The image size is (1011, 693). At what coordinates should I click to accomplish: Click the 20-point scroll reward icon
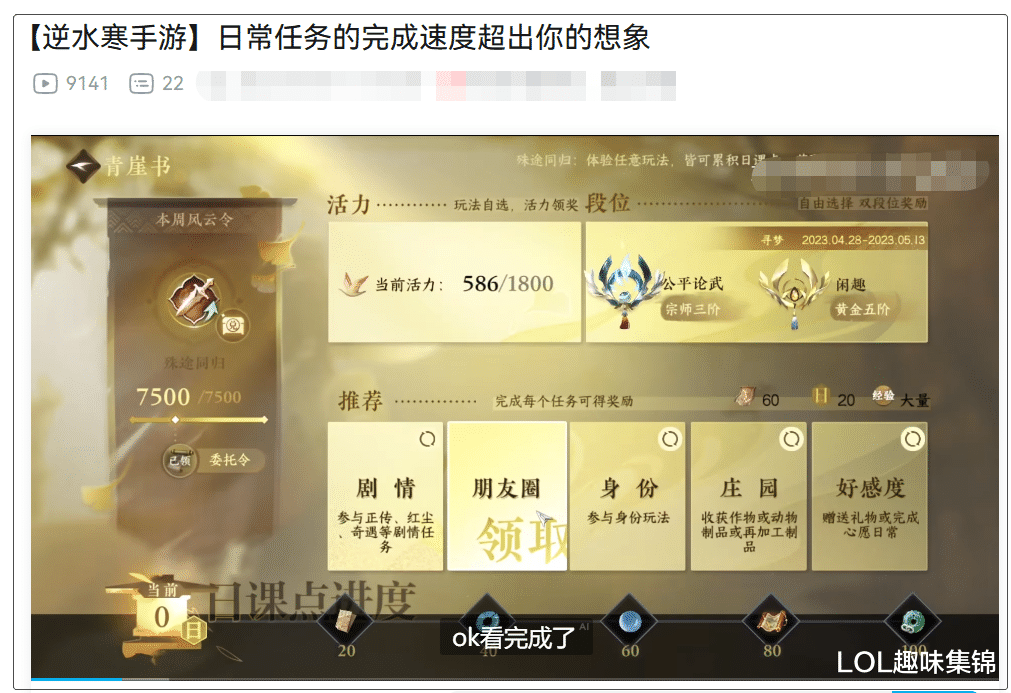(x=346, y=623)
